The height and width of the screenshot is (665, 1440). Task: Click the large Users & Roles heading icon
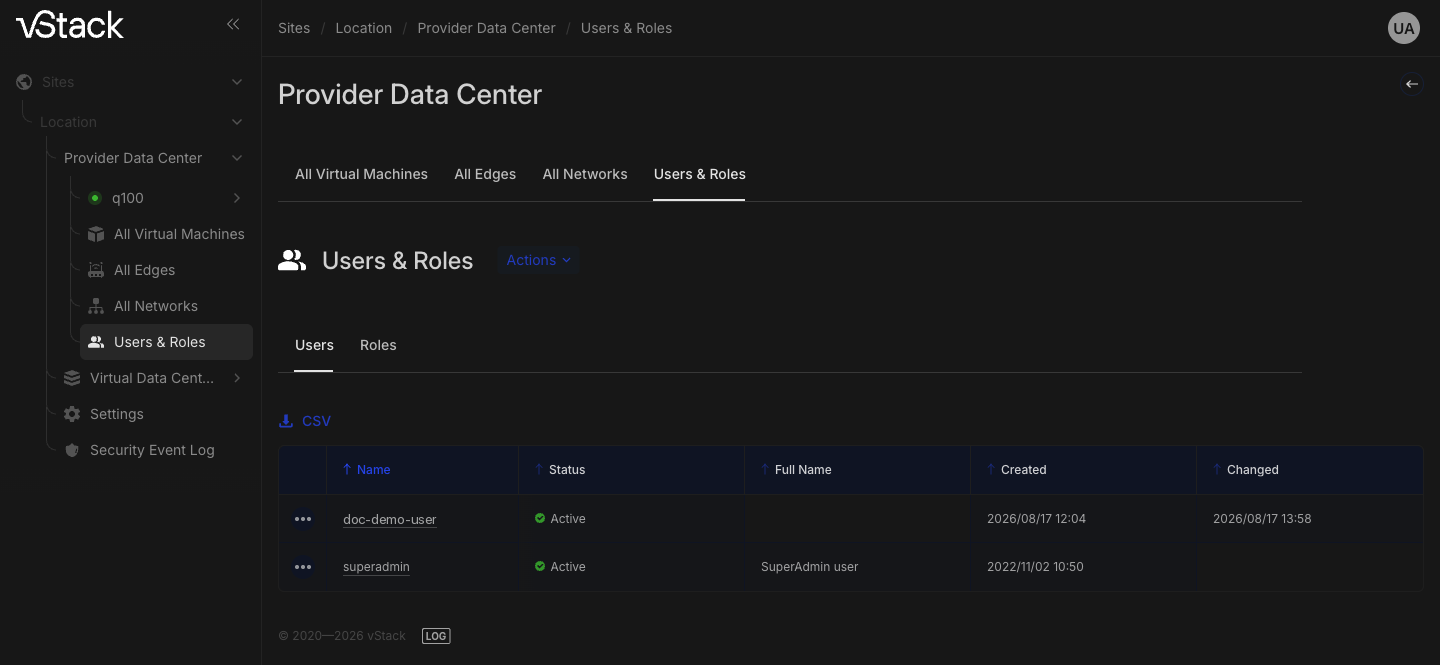click(292, 261)
